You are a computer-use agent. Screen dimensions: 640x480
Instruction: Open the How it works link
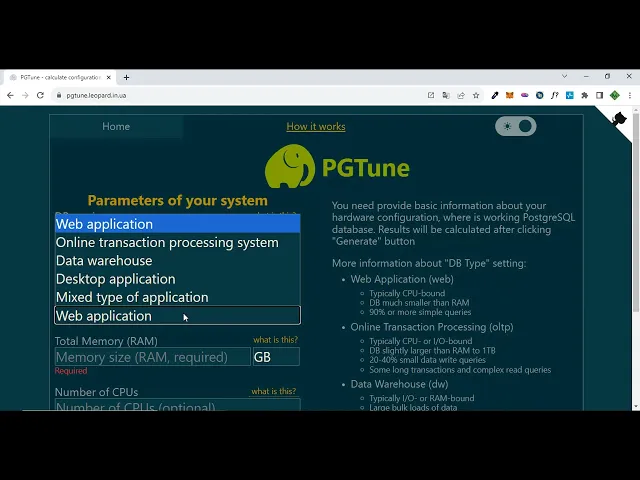(316, 127)
